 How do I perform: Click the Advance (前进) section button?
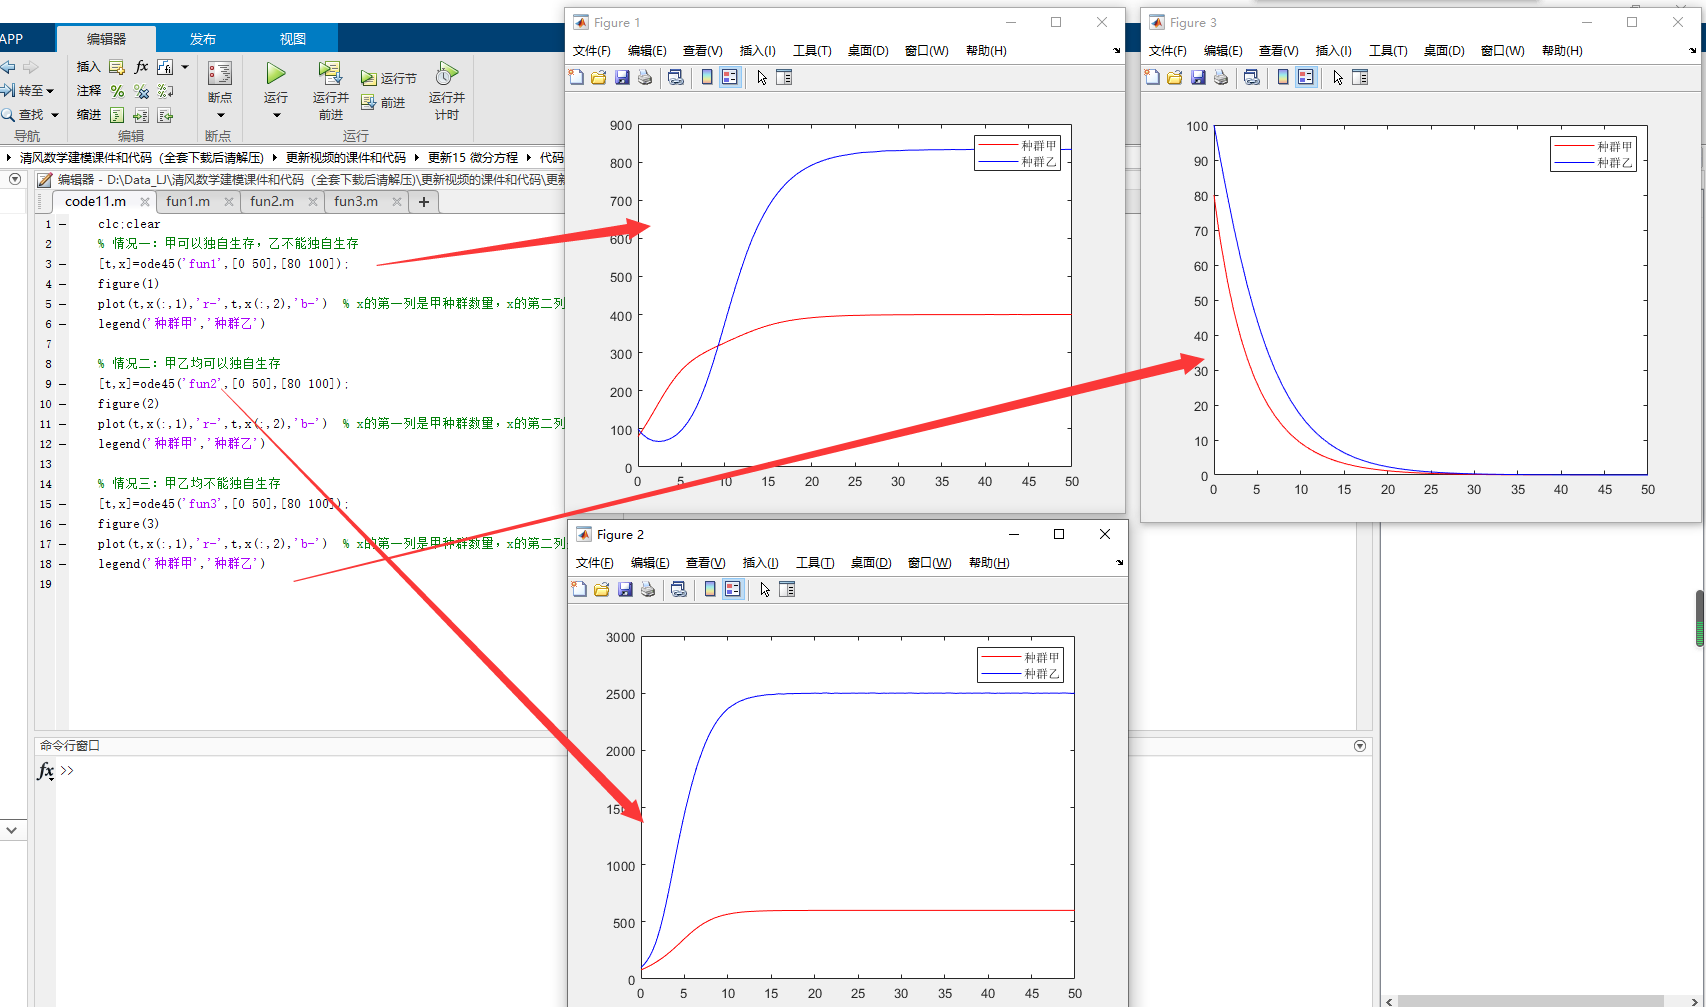click(x=383, y=102)
